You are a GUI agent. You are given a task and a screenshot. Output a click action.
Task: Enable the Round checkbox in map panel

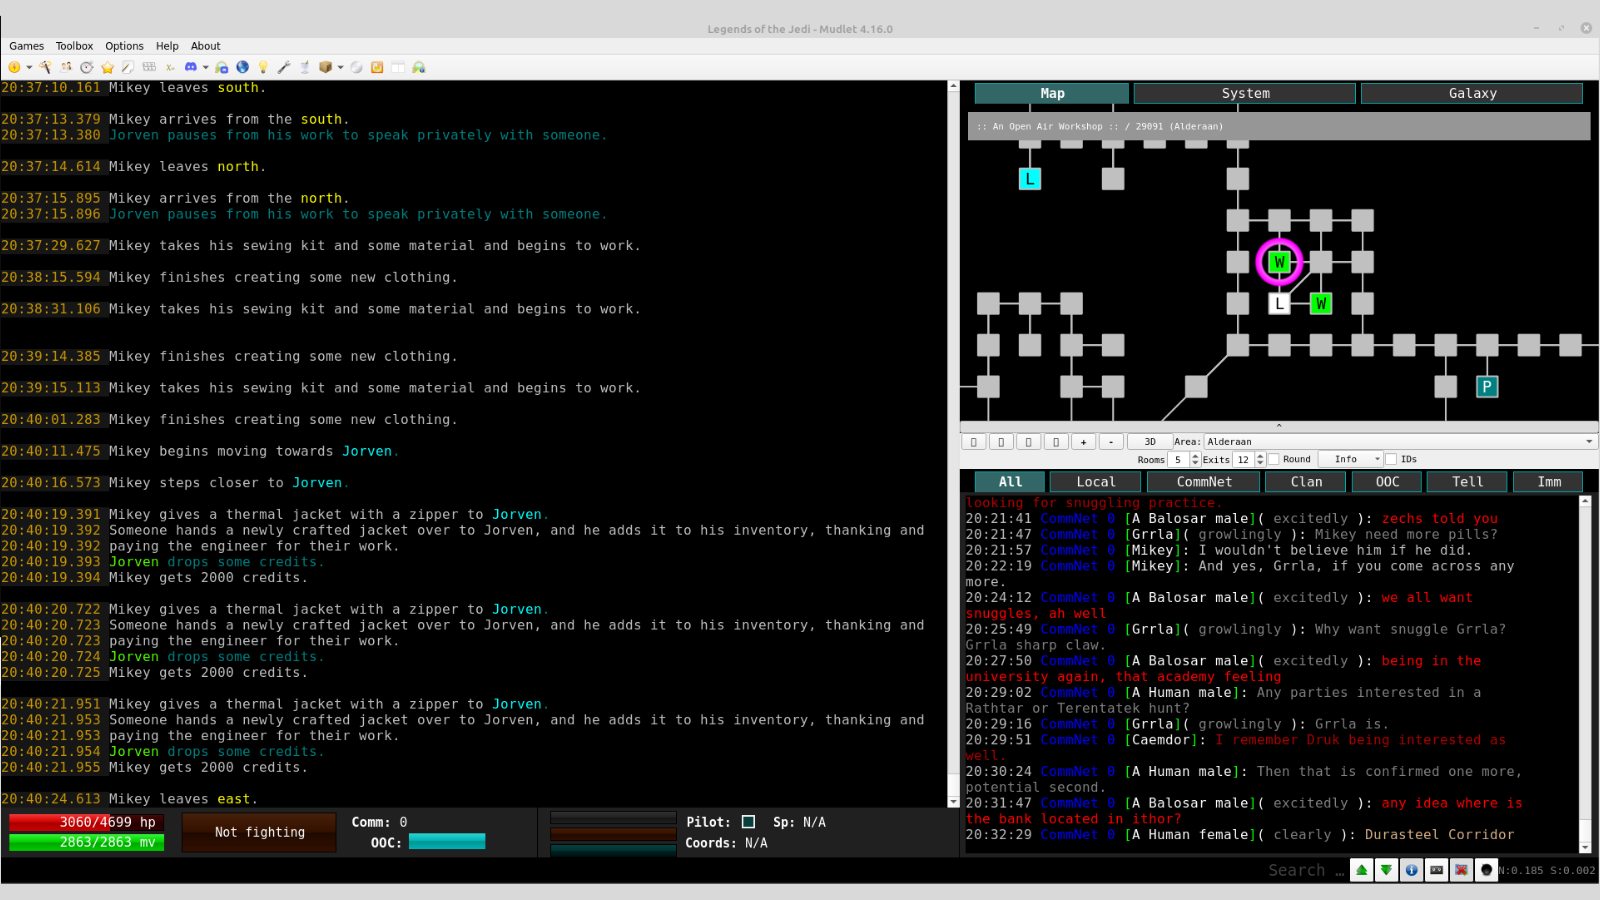(x=1274, y=459)
